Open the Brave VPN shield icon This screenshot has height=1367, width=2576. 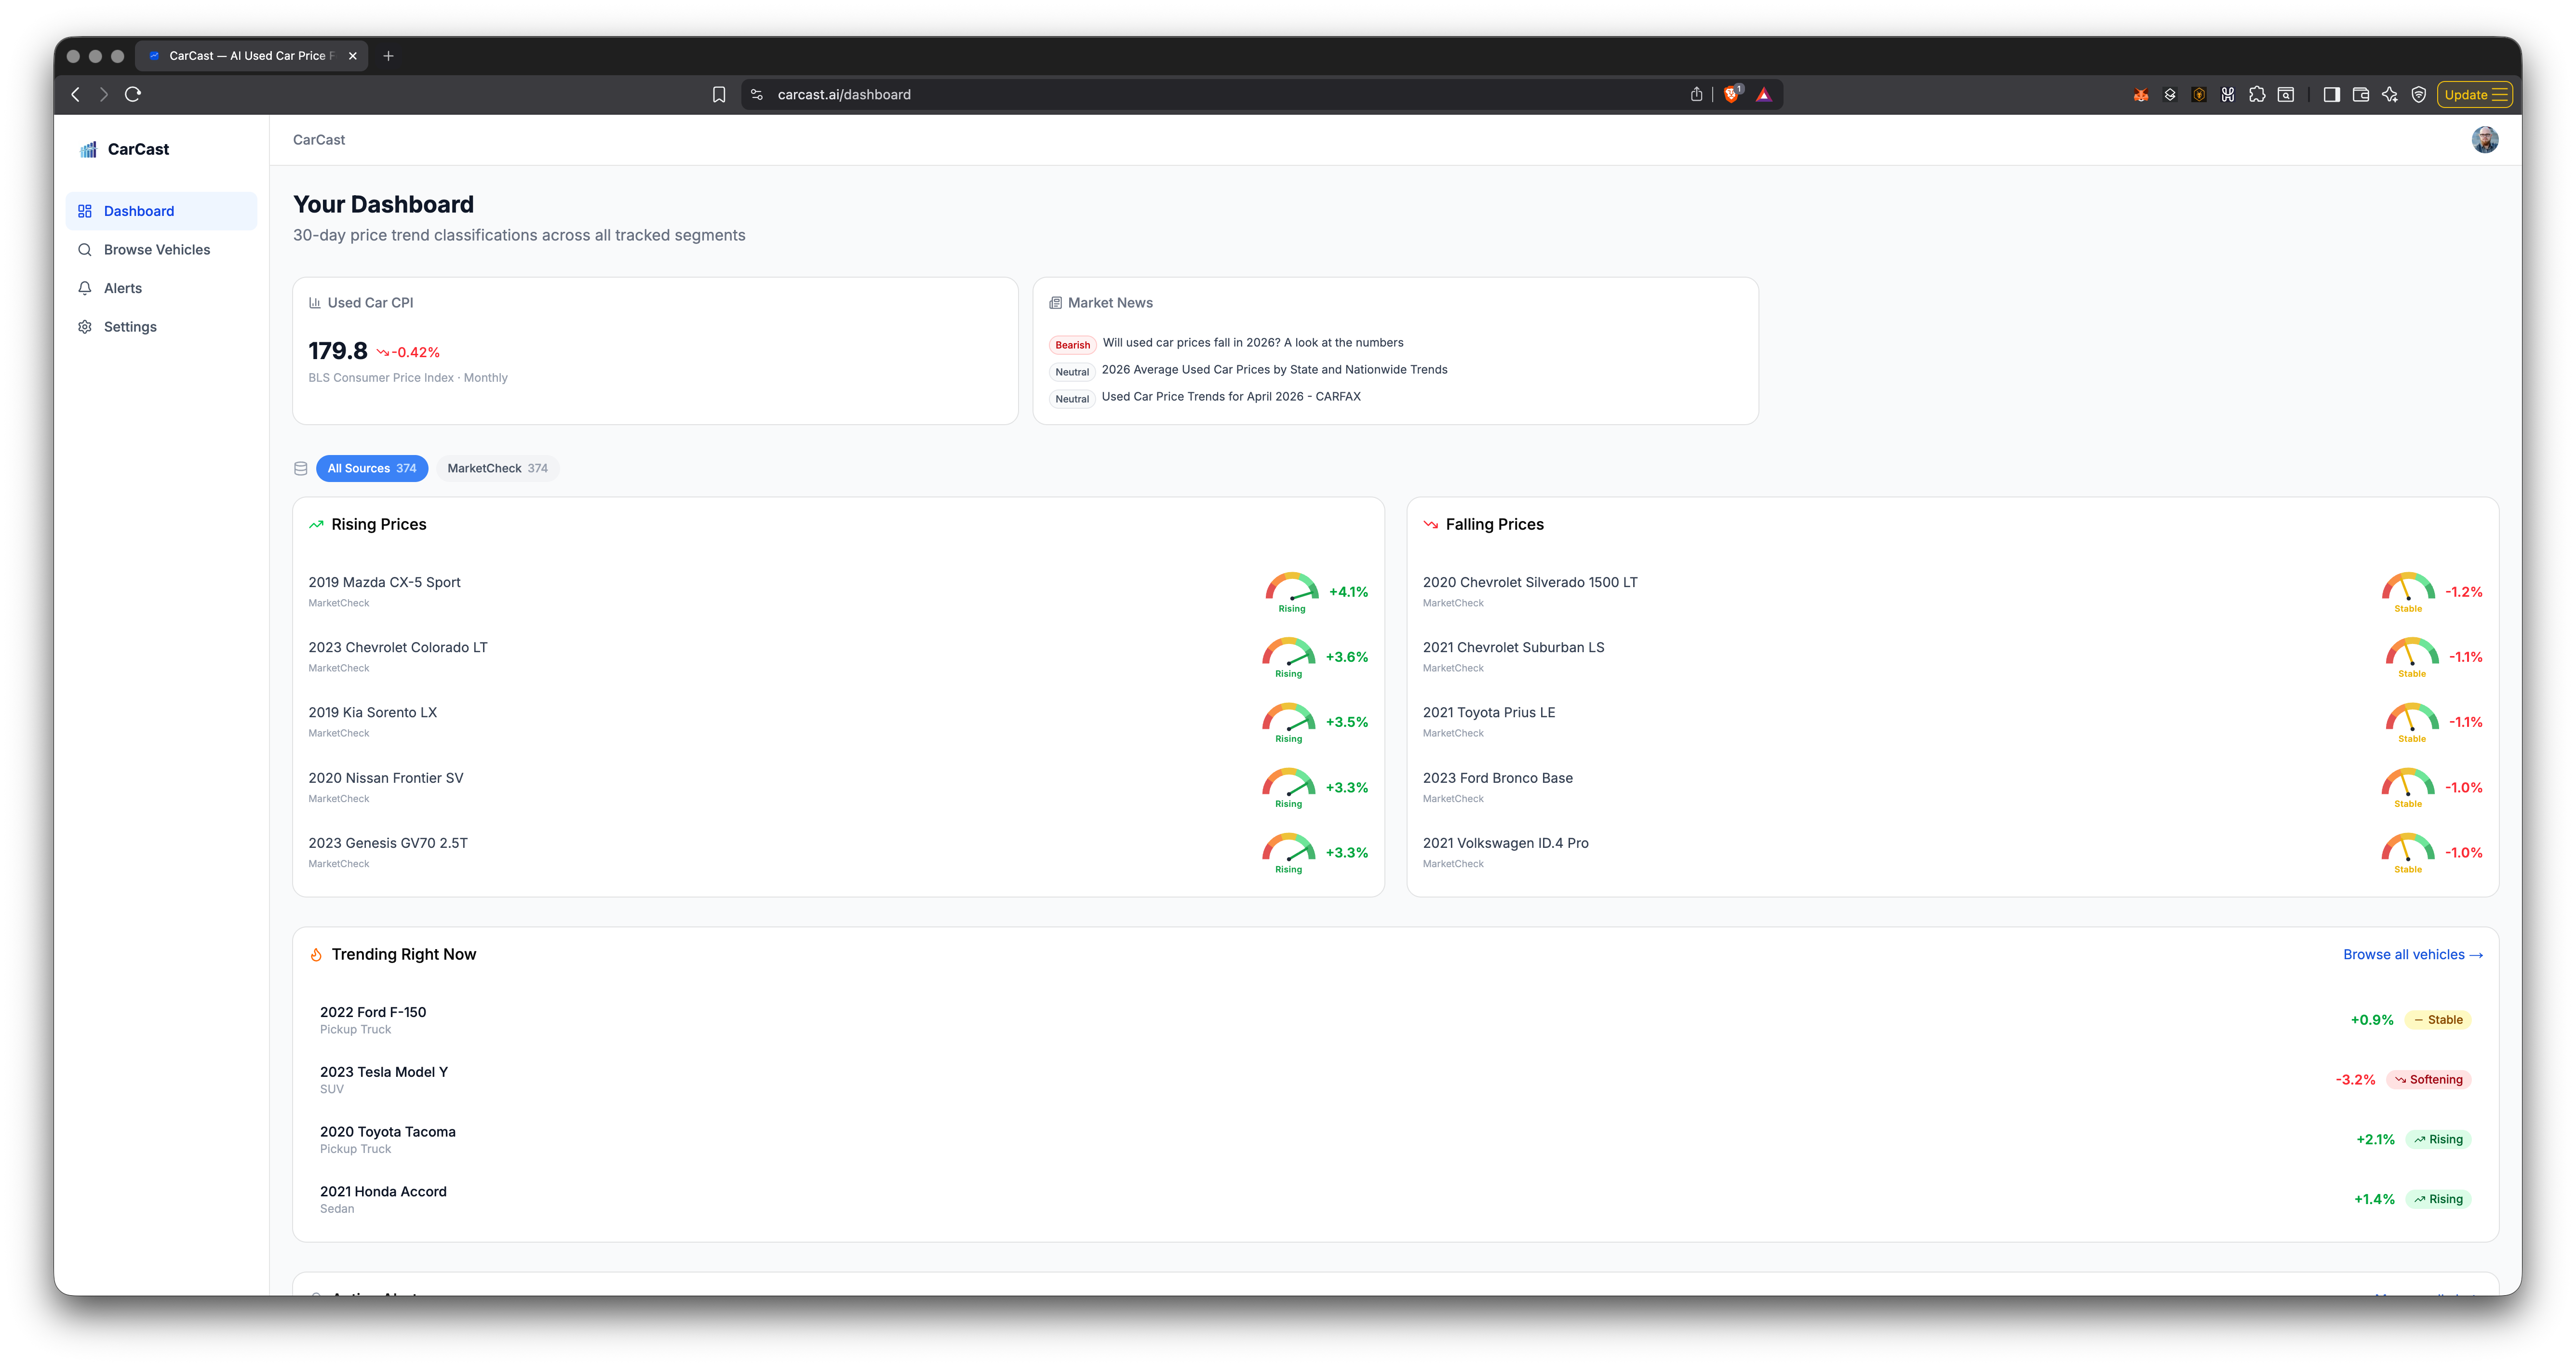point(2419,94)
